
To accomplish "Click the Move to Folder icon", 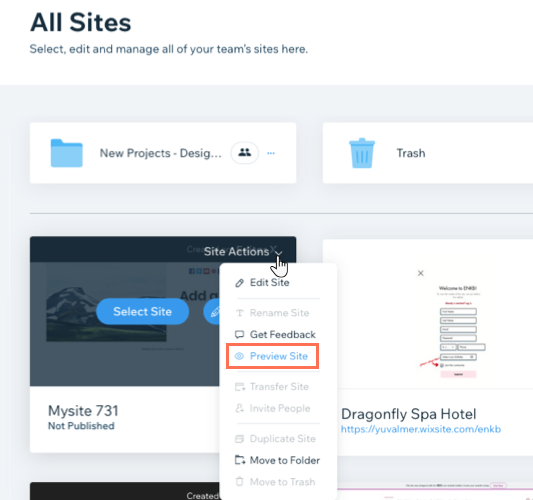I will click(x=240, y=460).
